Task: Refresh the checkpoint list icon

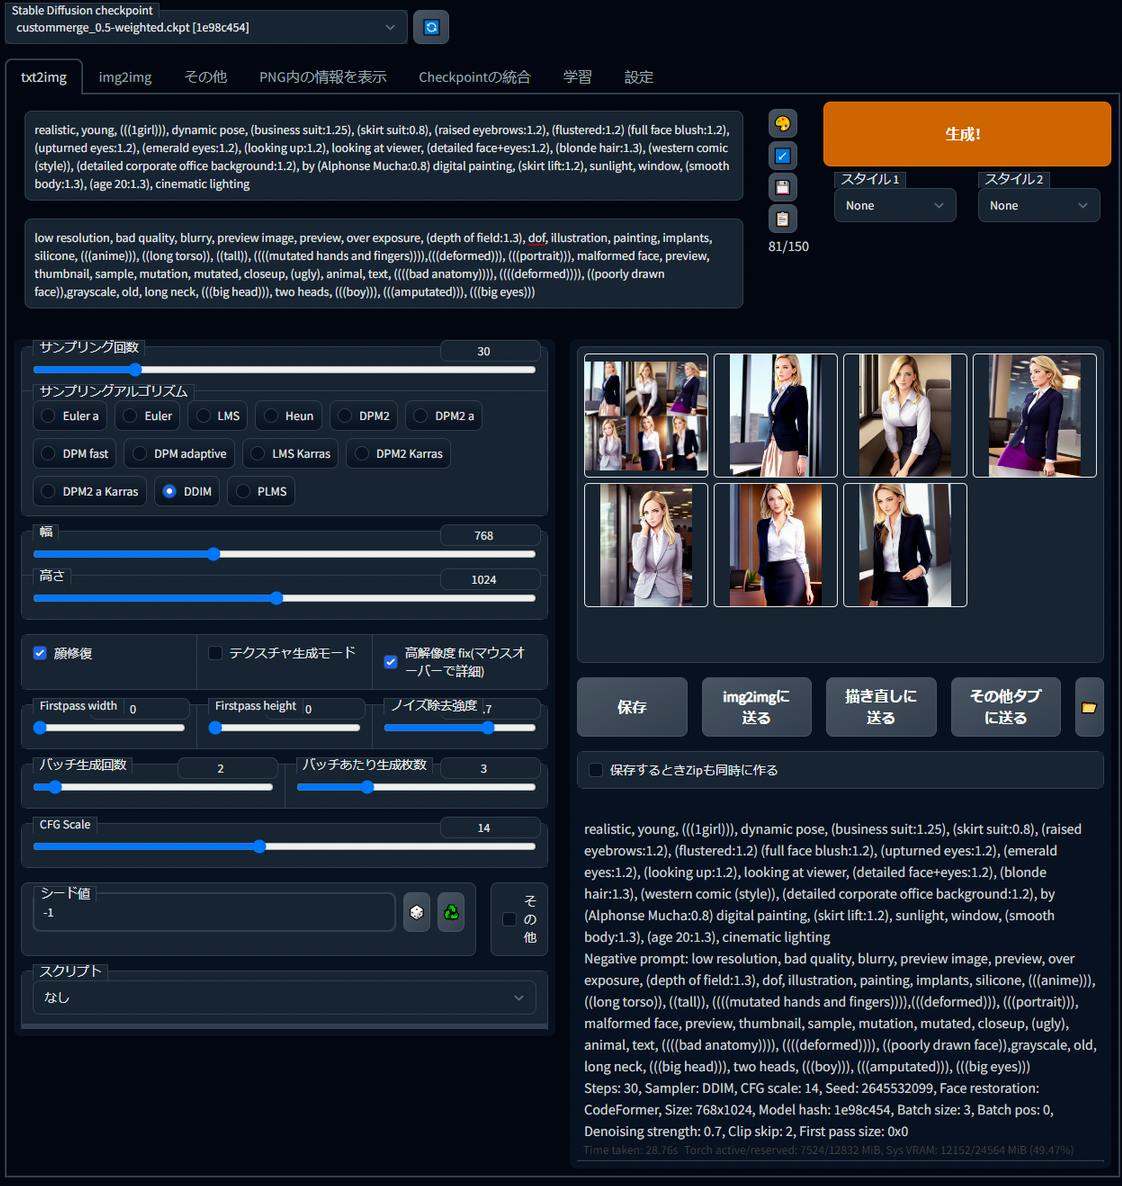Action: (430, 27)
